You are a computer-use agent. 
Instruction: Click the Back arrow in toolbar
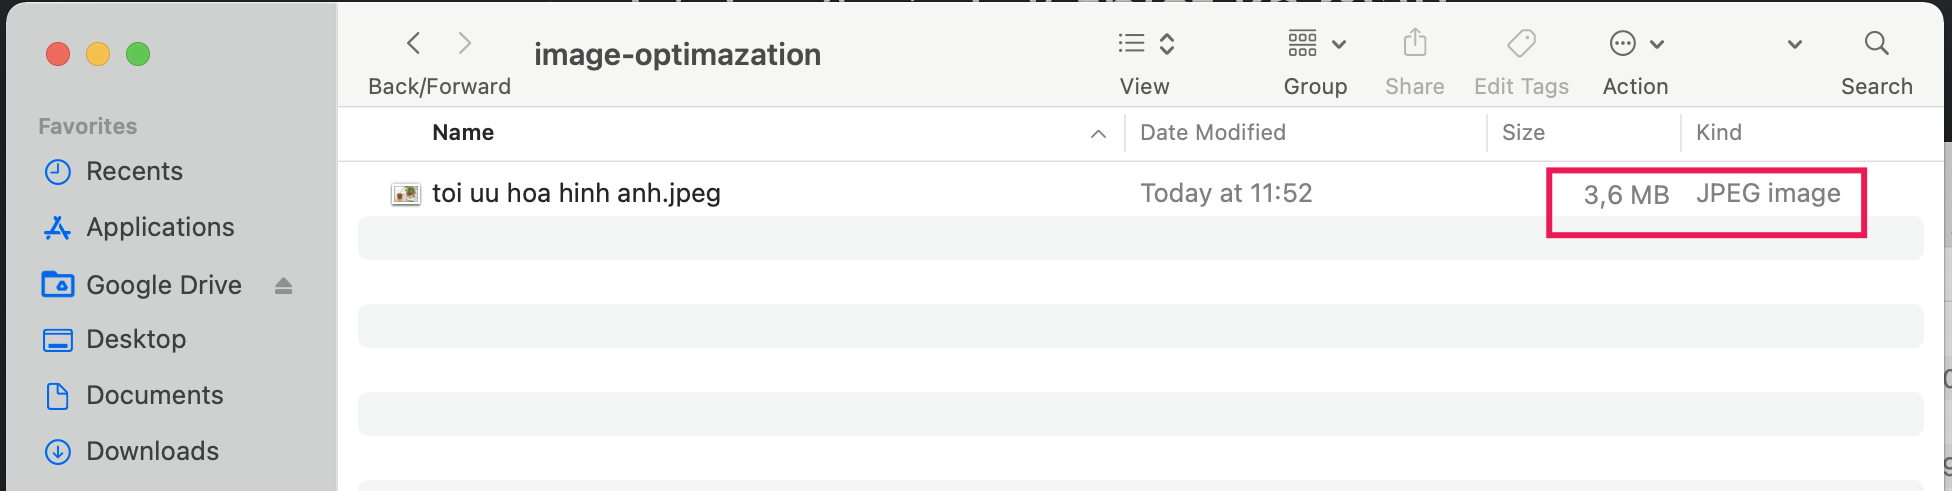pyautogui.click(x=414, y=43)
